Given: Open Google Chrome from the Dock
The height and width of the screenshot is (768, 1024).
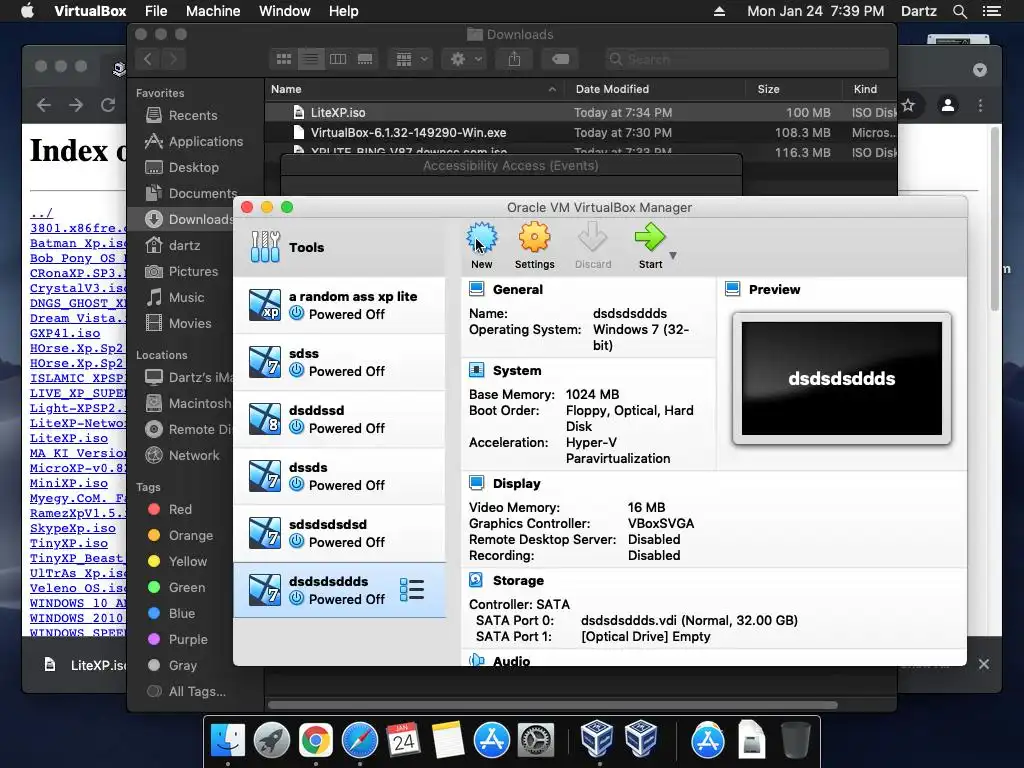Looking at the screenshot, I should pyautogui.click(x=315, y=741).
